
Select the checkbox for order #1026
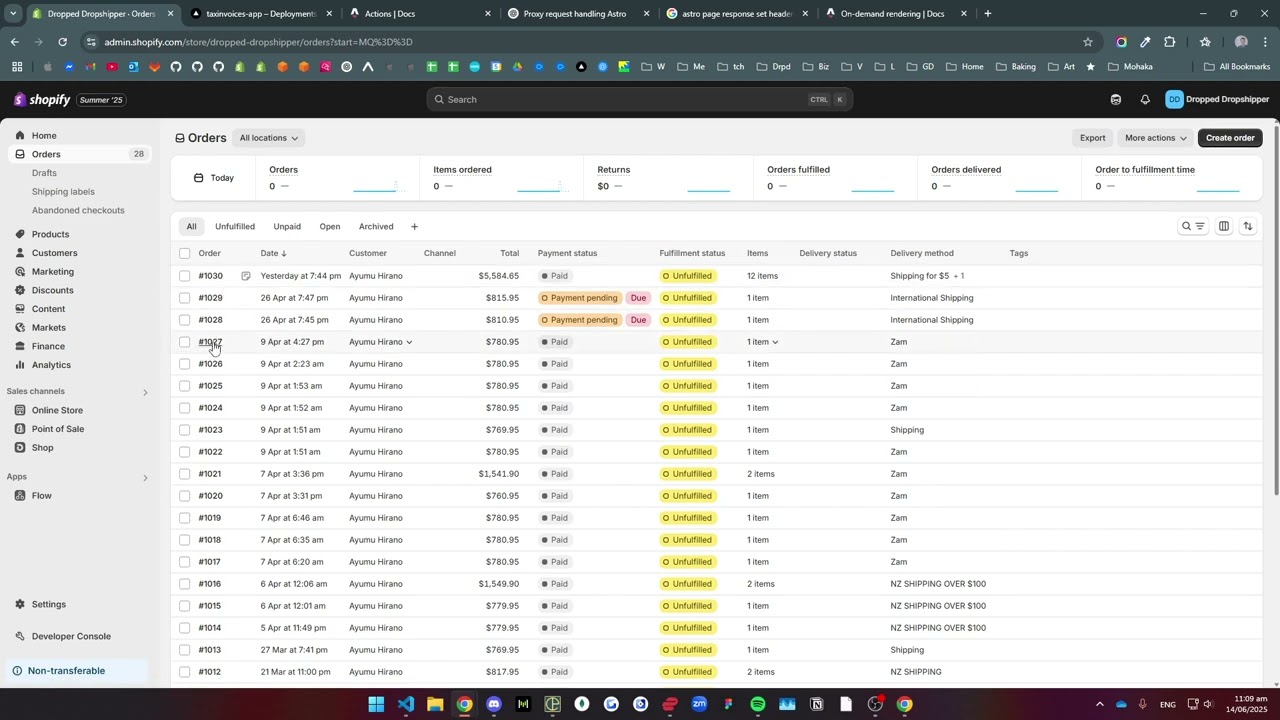pos(184,364)
